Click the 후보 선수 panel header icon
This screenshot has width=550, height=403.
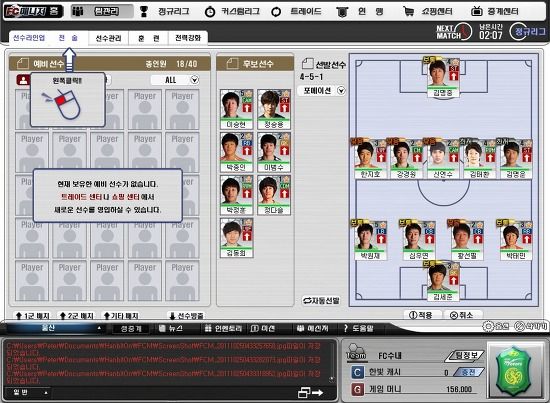(x=233, y=63)
